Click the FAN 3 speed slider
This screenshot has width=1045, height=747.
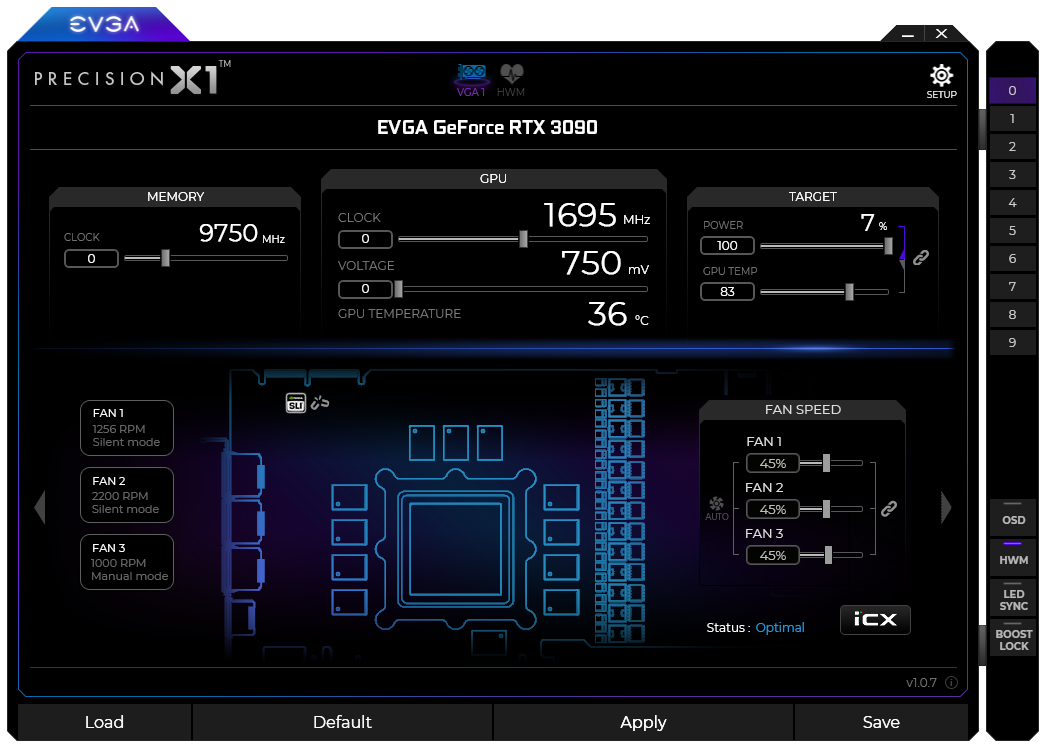(832, 555)
